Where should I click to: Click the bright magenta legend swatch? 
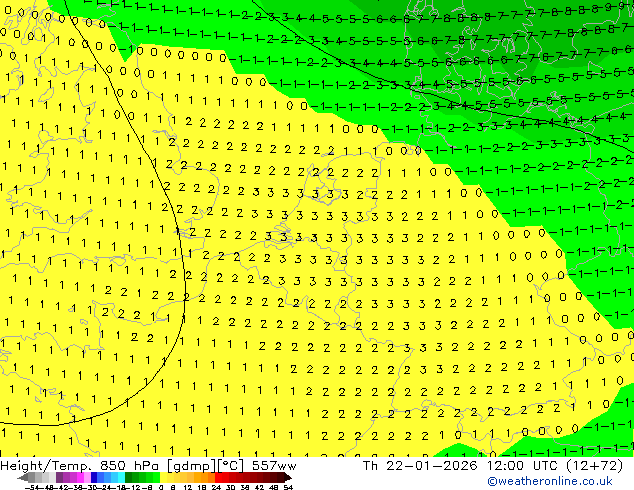click(x=80, y=477)
